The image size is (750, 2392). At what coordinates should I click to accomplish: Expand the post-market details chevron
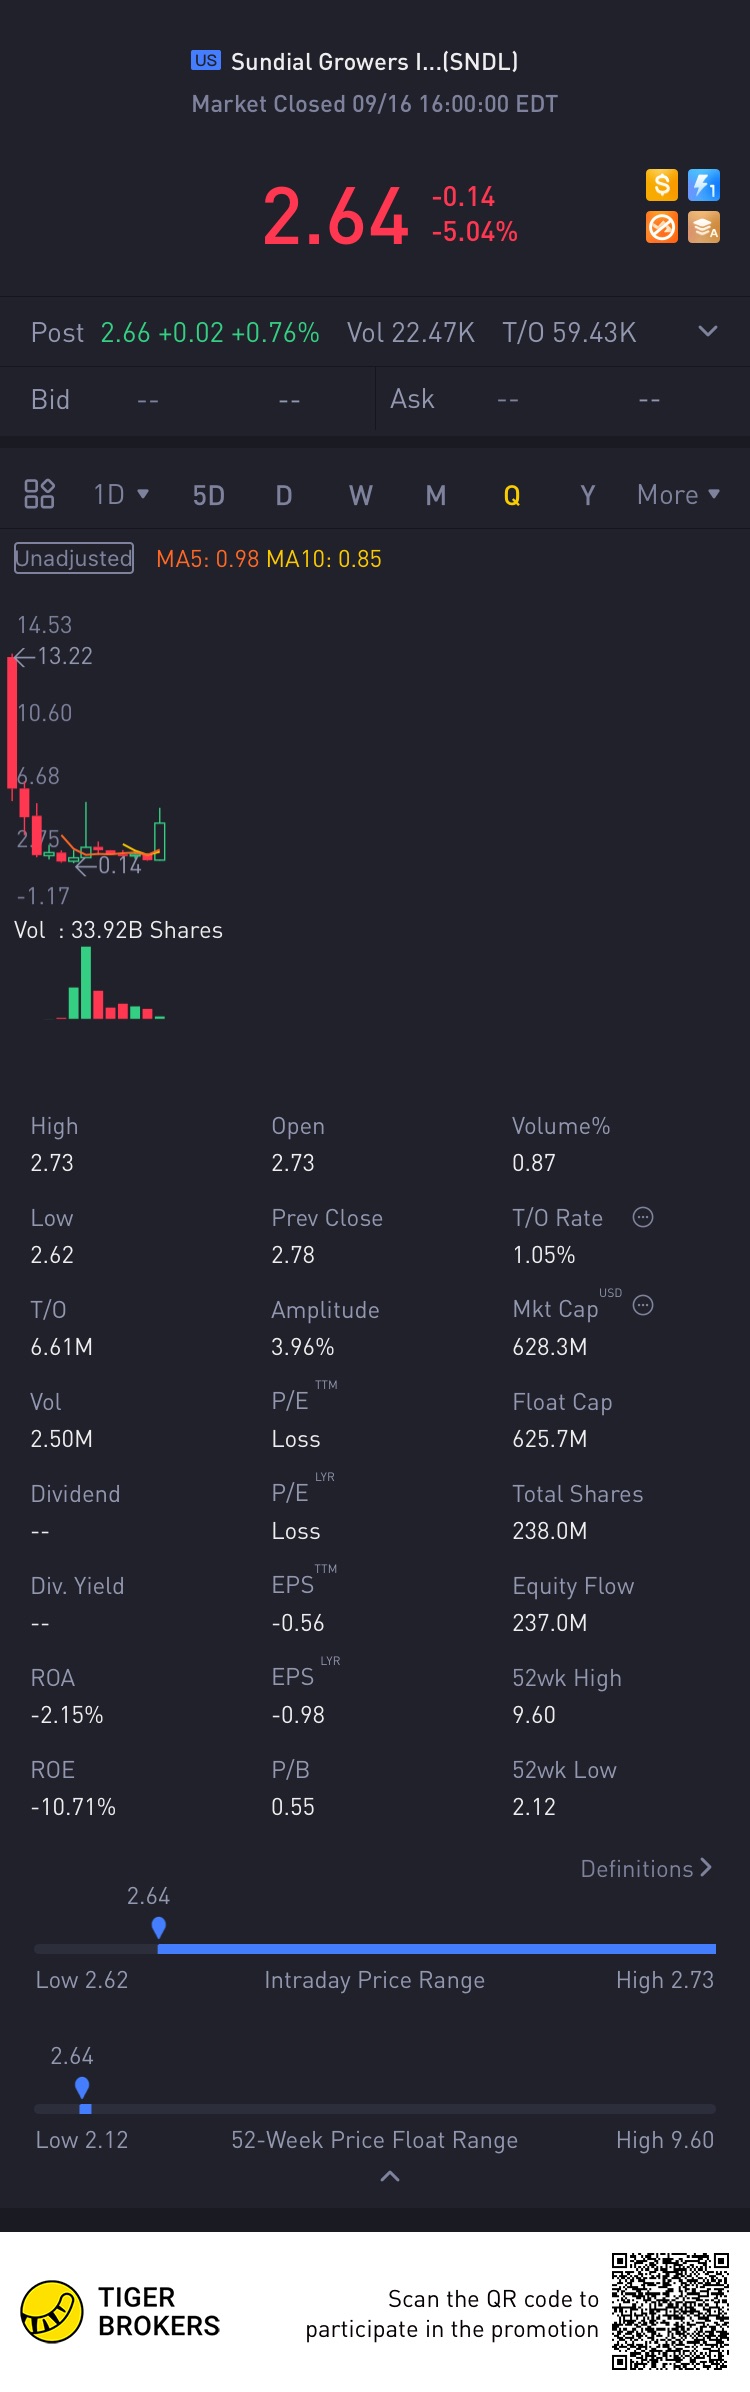[708, 331]
